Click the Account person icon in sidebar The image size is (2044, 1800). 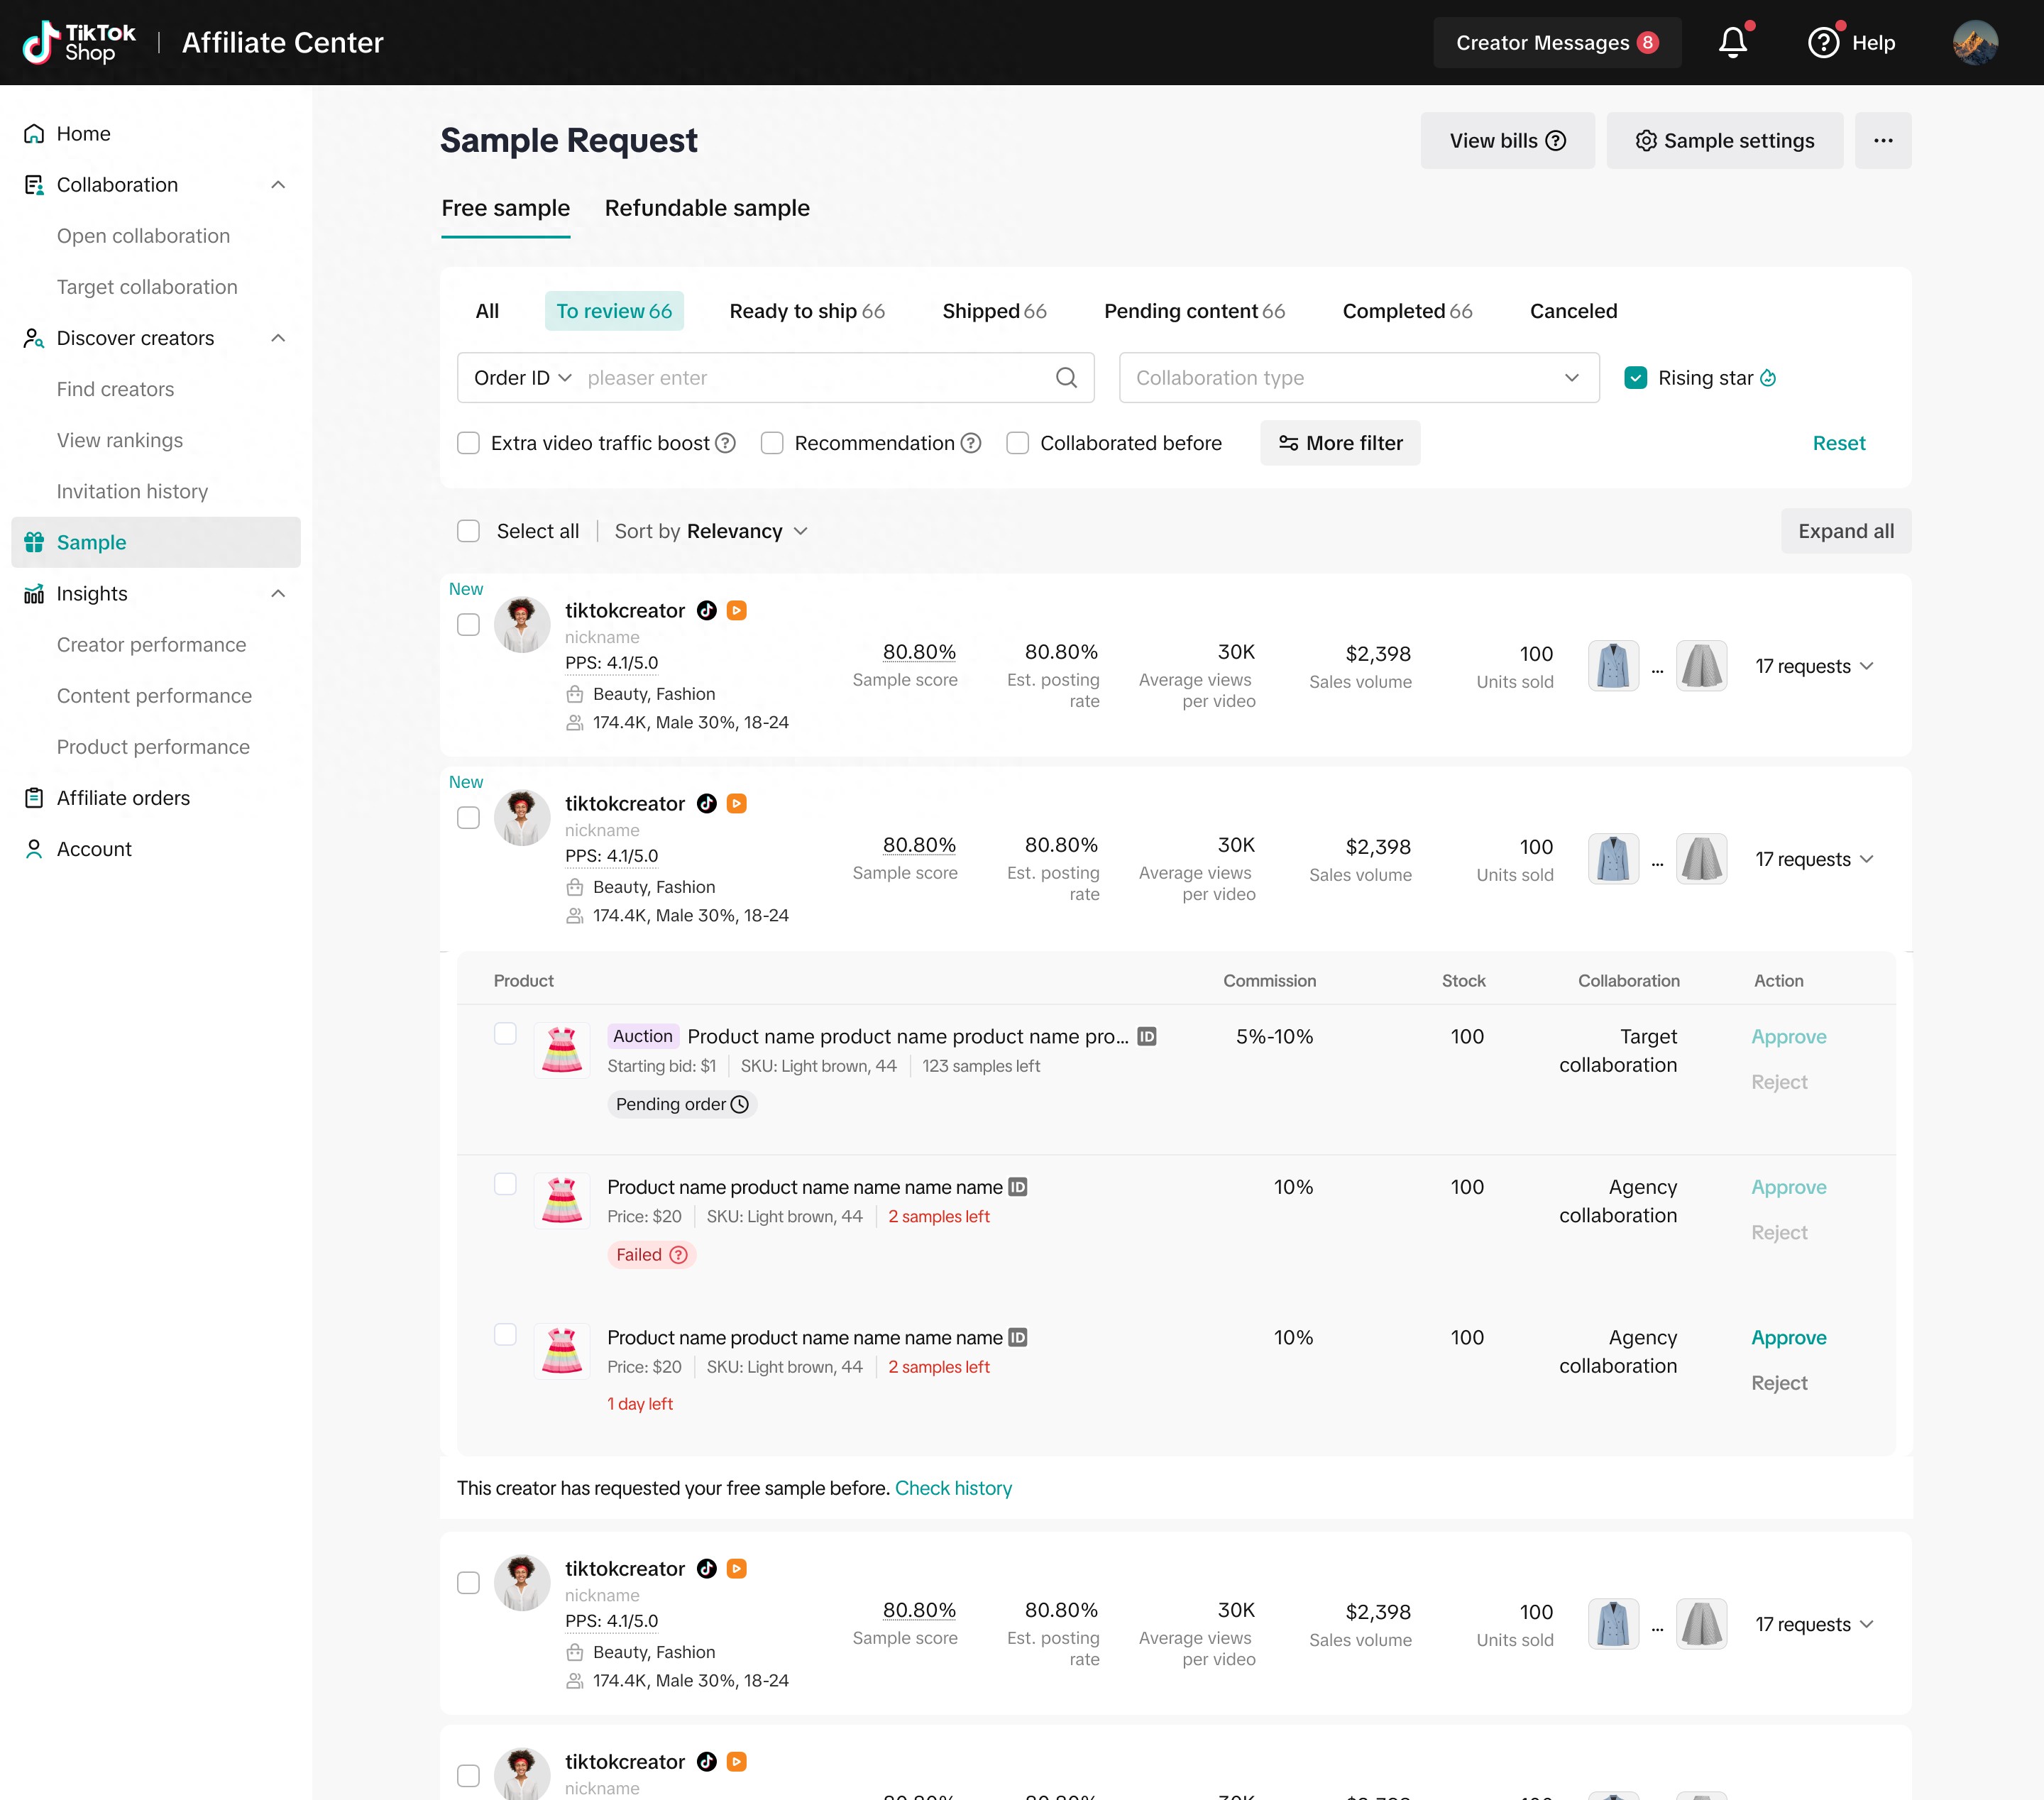[34, 848]
